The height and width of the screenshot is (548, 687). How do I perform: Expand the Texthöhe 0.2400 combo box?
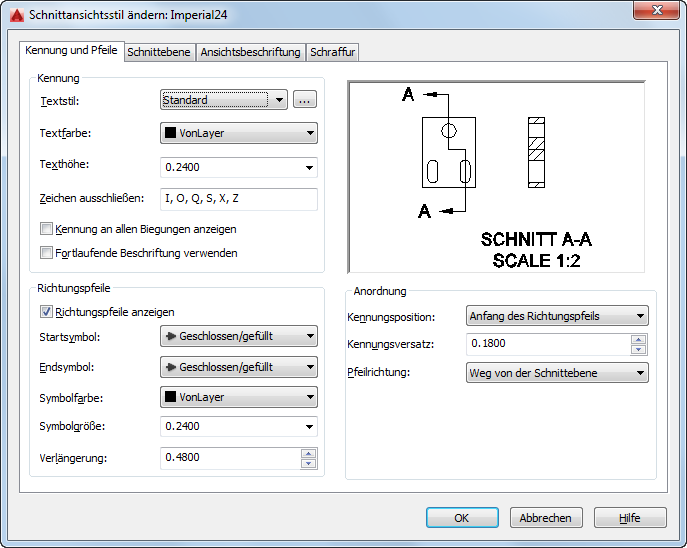(x=309, y=167)
